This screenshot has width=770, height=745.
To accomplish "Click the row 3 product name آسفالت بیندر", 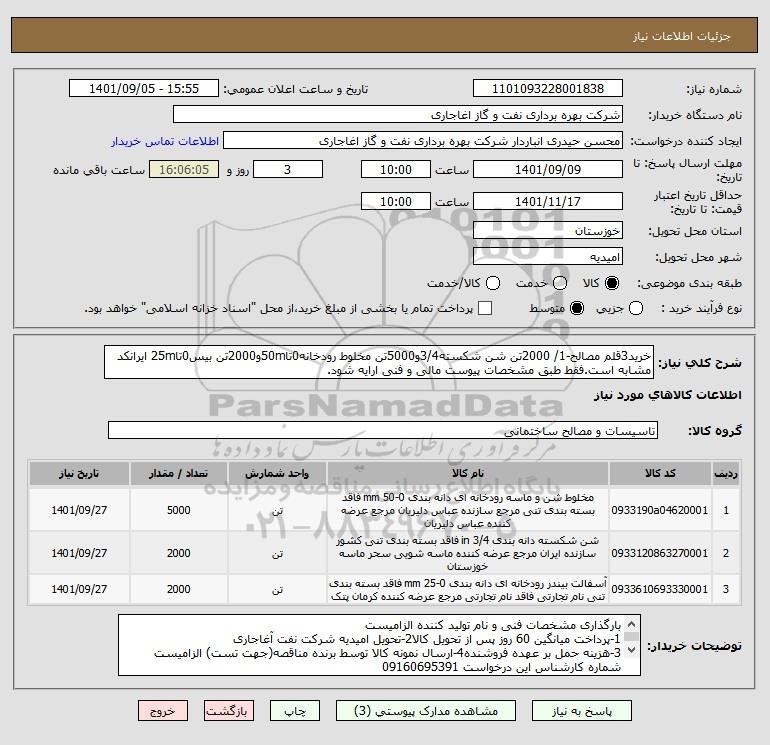I will click(468, 590).
